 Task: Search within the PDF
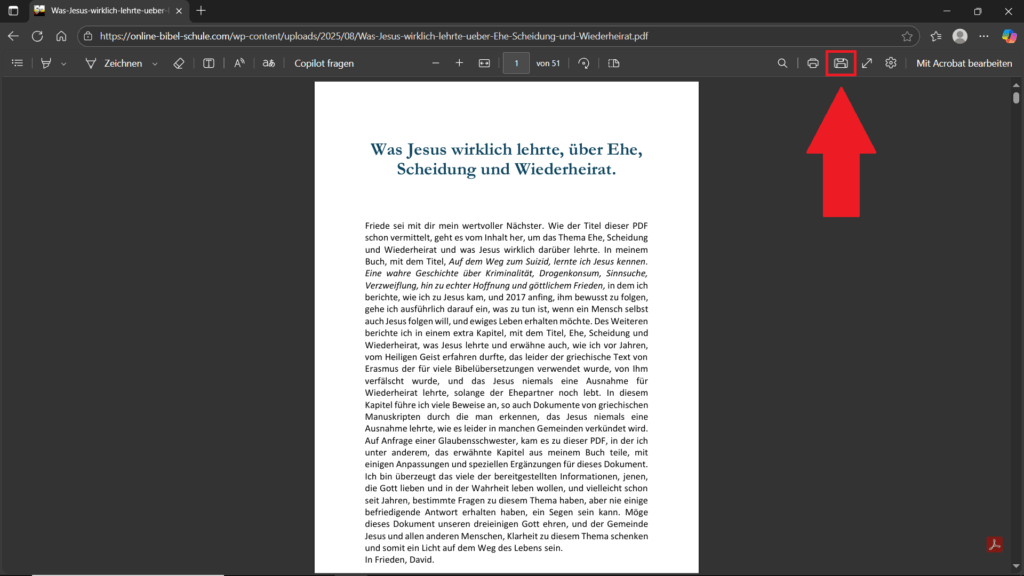782,63
